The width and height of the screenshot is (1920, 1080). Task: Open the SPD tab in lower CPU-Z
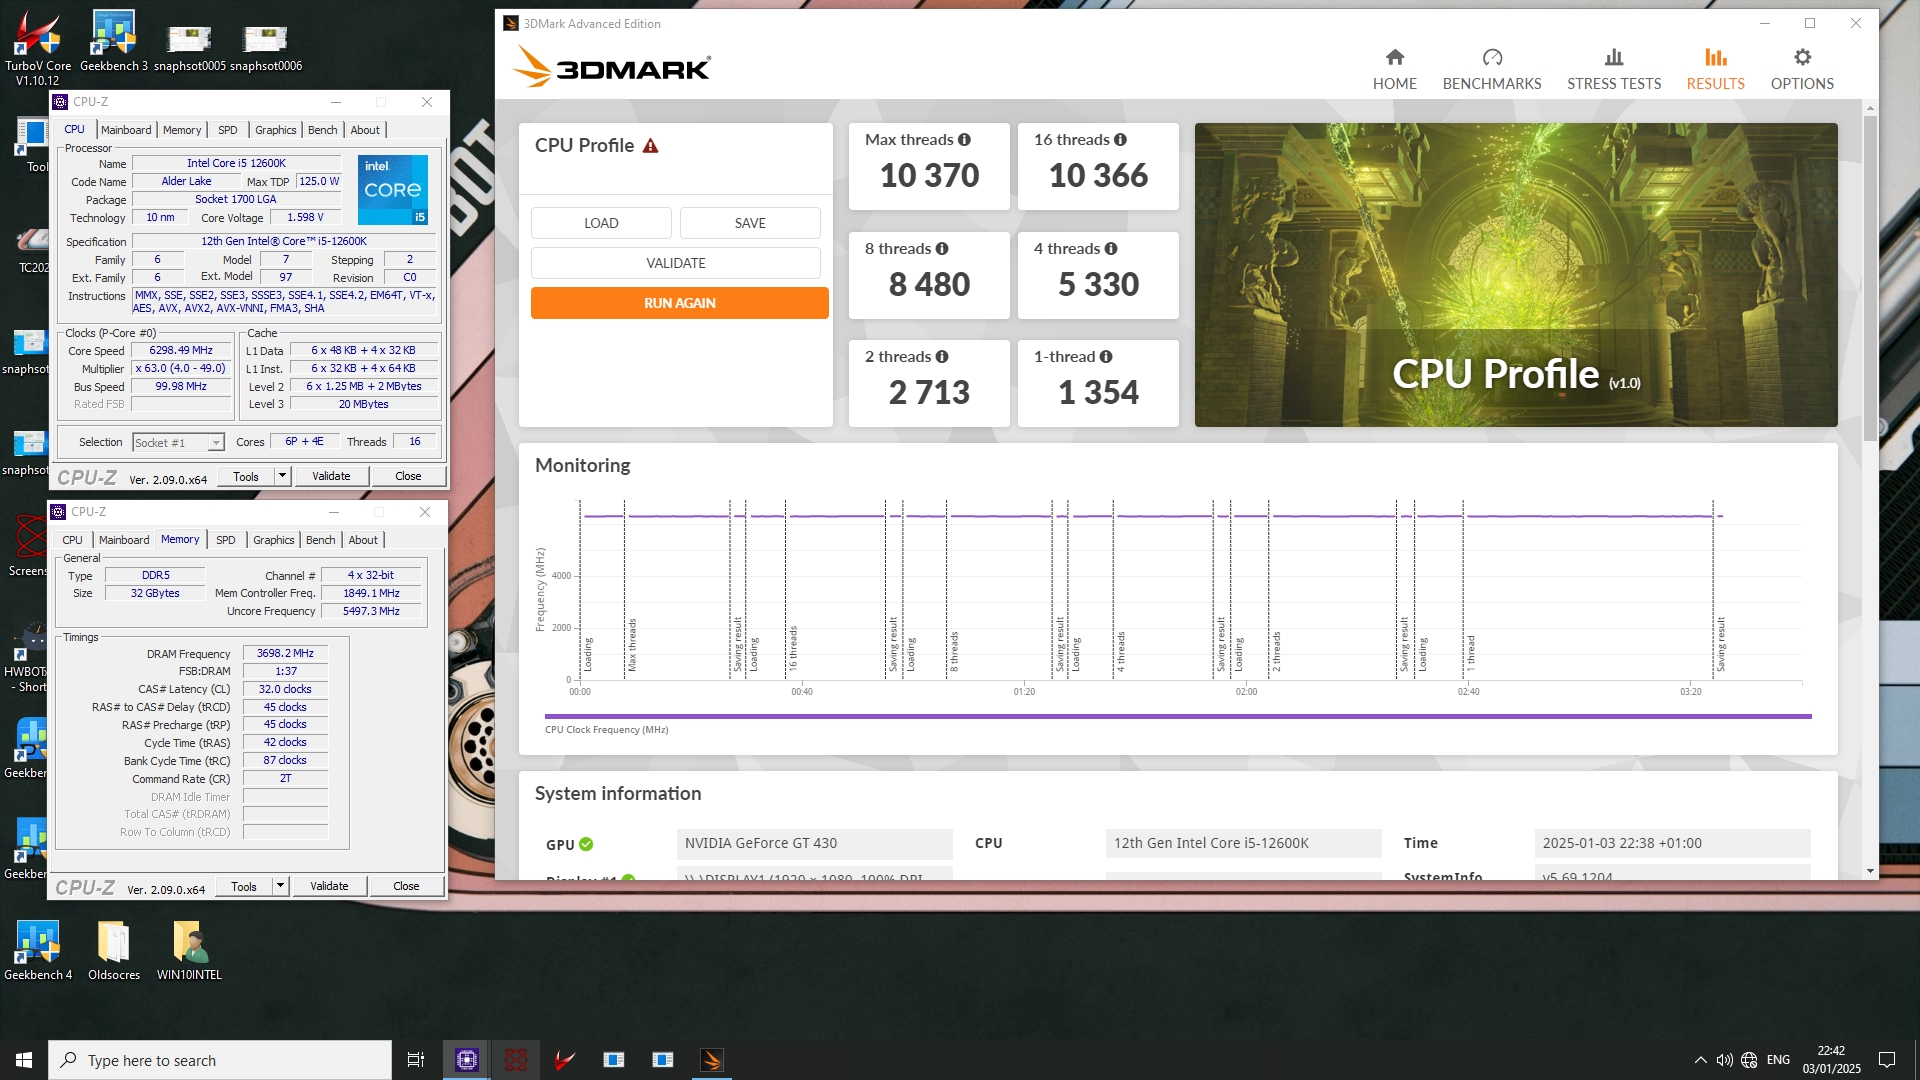(226, 540)
